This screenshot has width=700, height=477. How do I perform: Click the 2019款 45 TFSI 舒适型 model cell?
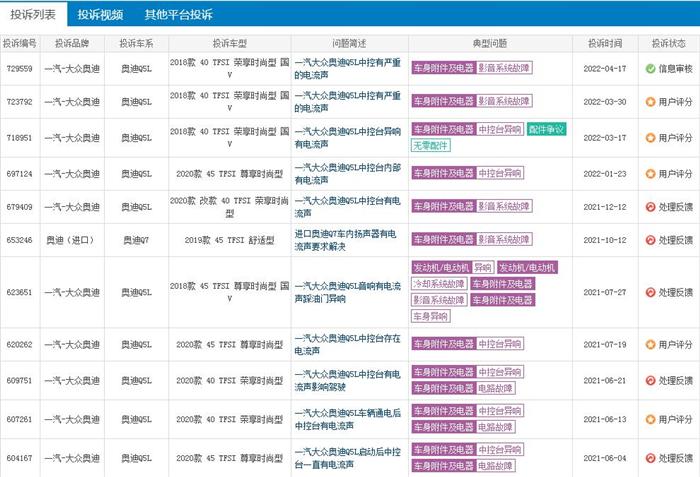[x=229, y=240]
